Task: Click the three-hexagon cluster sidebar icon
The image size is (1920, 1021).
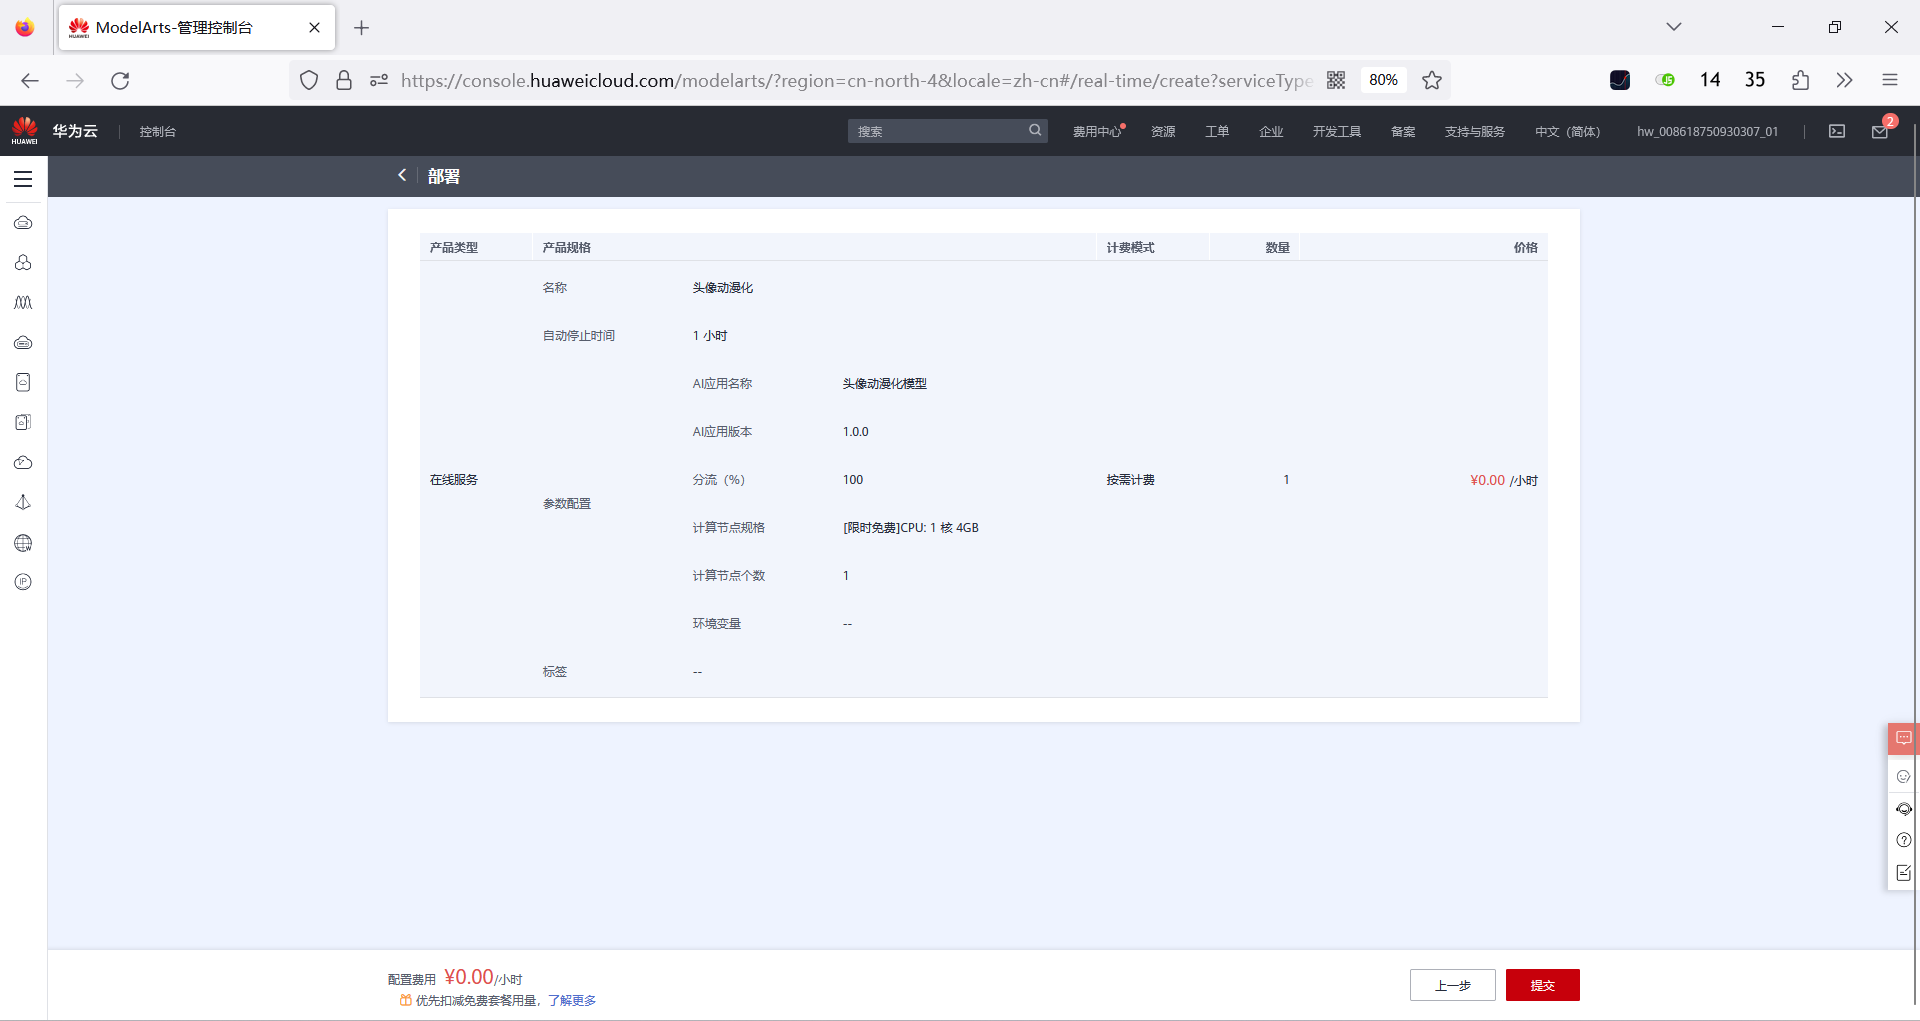Action: point(23,262)
